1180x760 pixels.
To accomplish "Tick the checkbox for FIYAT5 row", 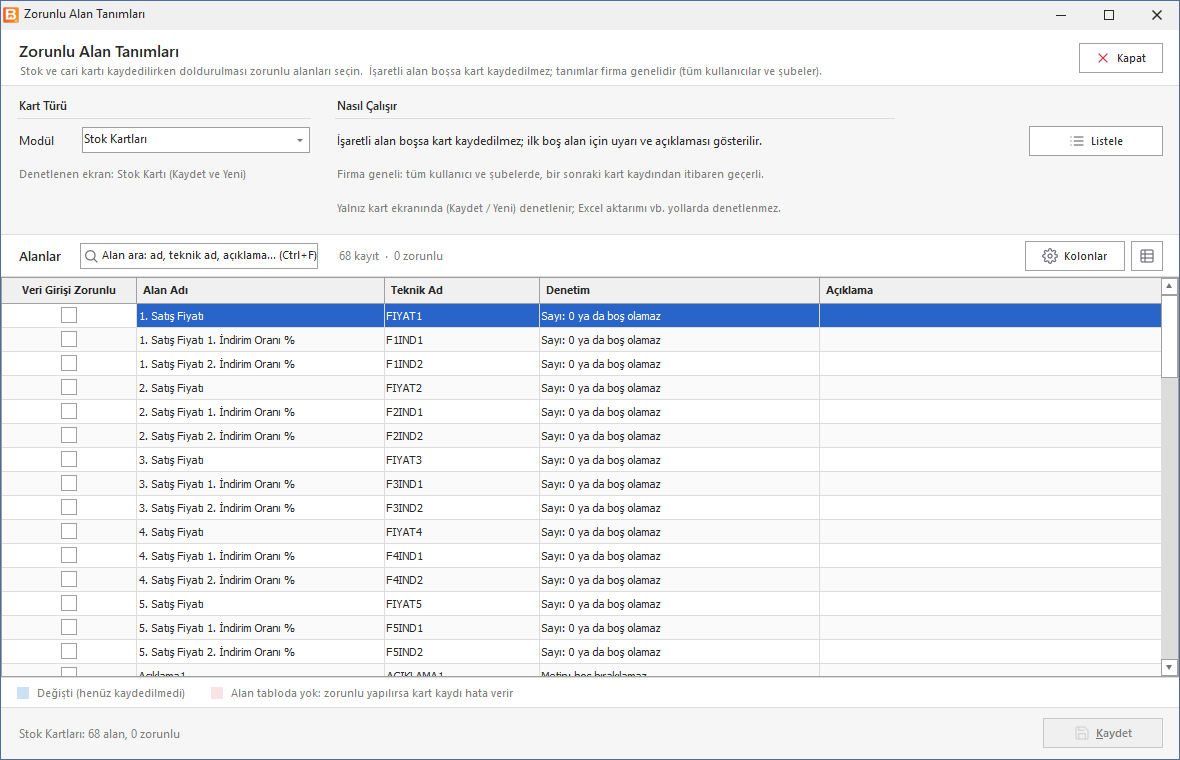I will coord(69,603).
